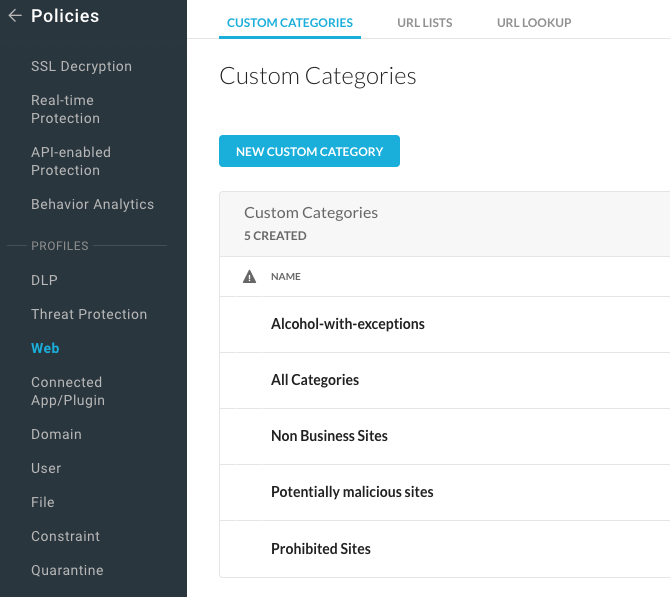This screenshot has width=670, height=597.
Task: Select the Non Business Sites row
Action: [x=329, y=436]
